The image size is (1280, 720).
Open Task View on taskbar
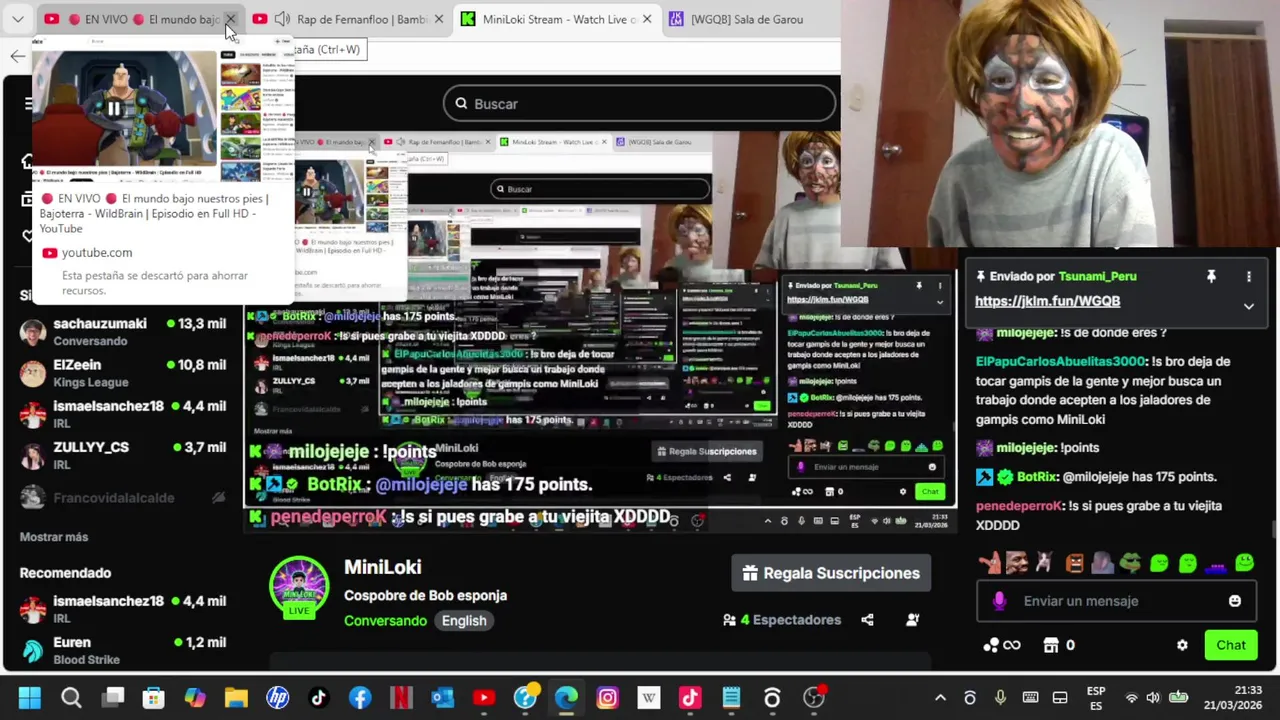click(x=113, y=698)
